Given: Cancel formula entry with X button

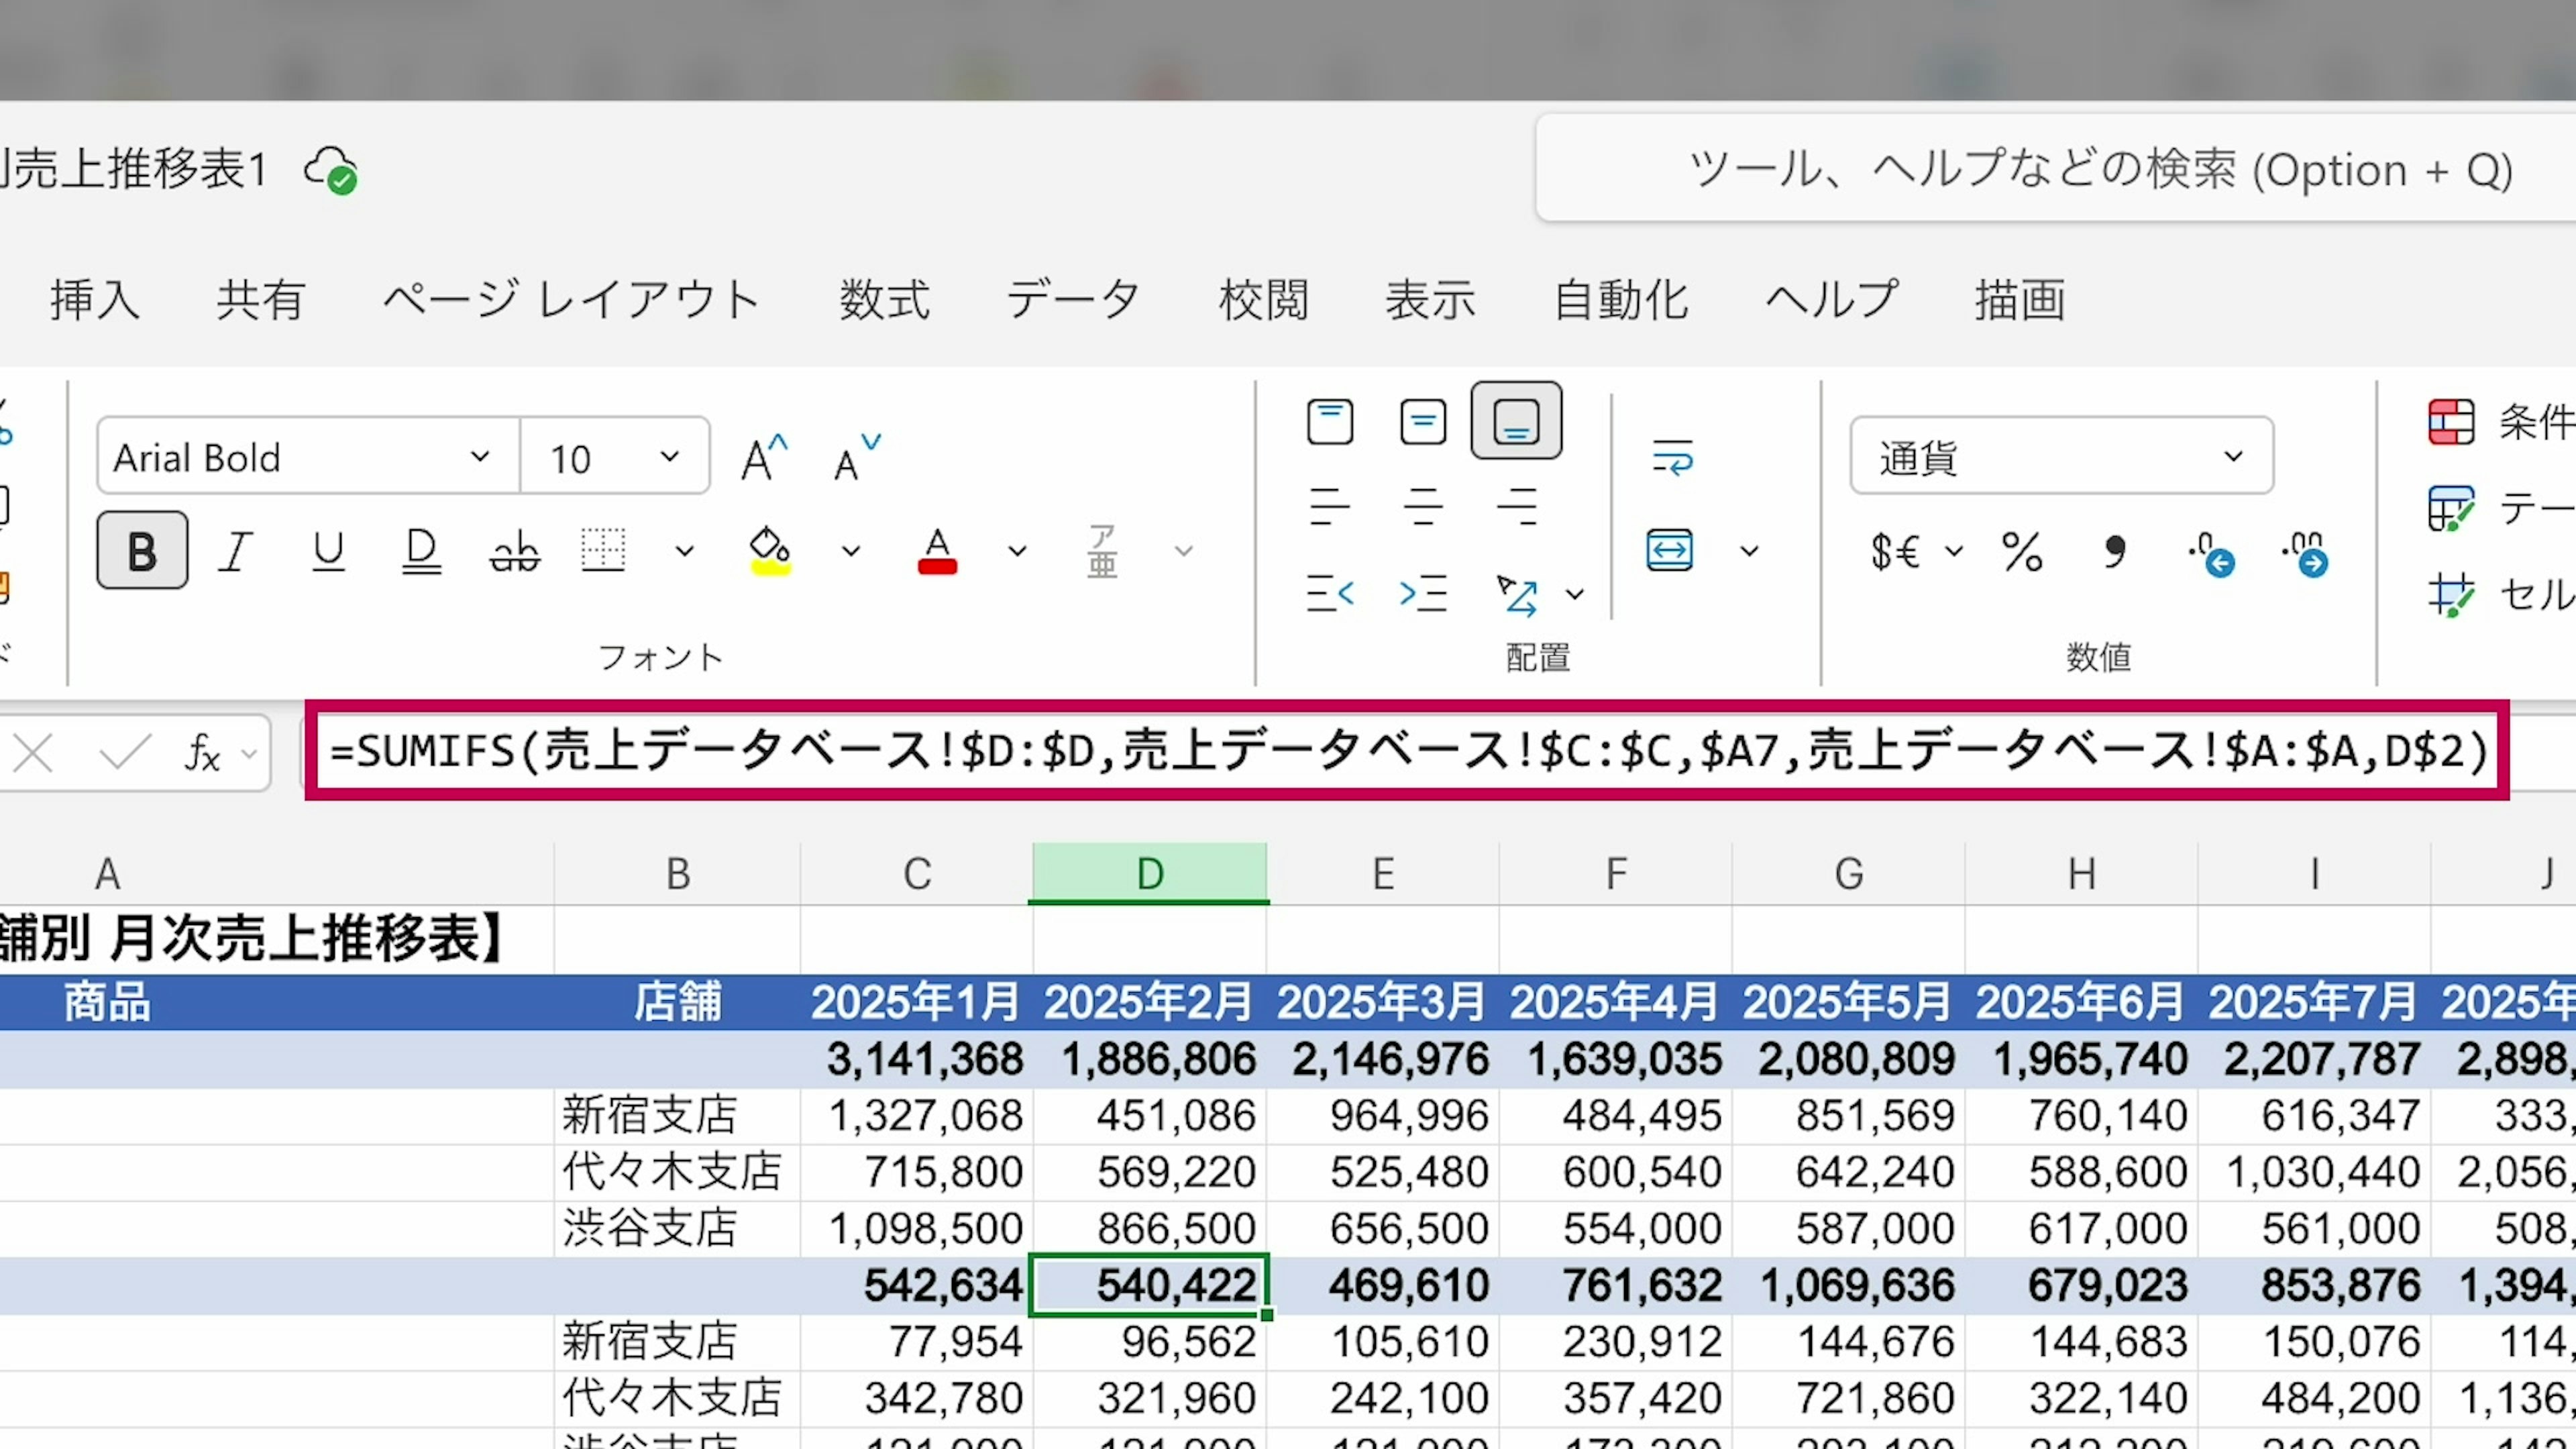Looking at the screenshot, I should [34, 753].
